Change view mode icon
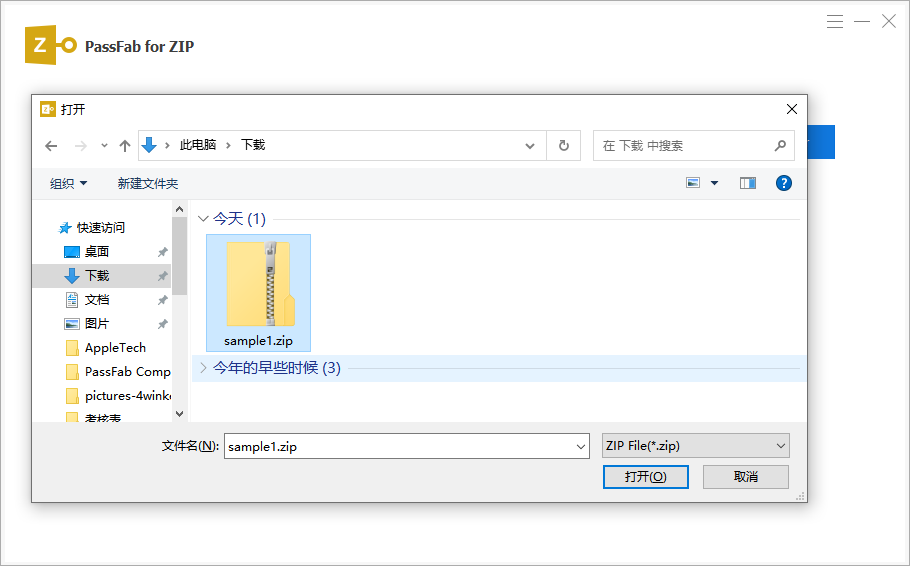 point(693,183)
